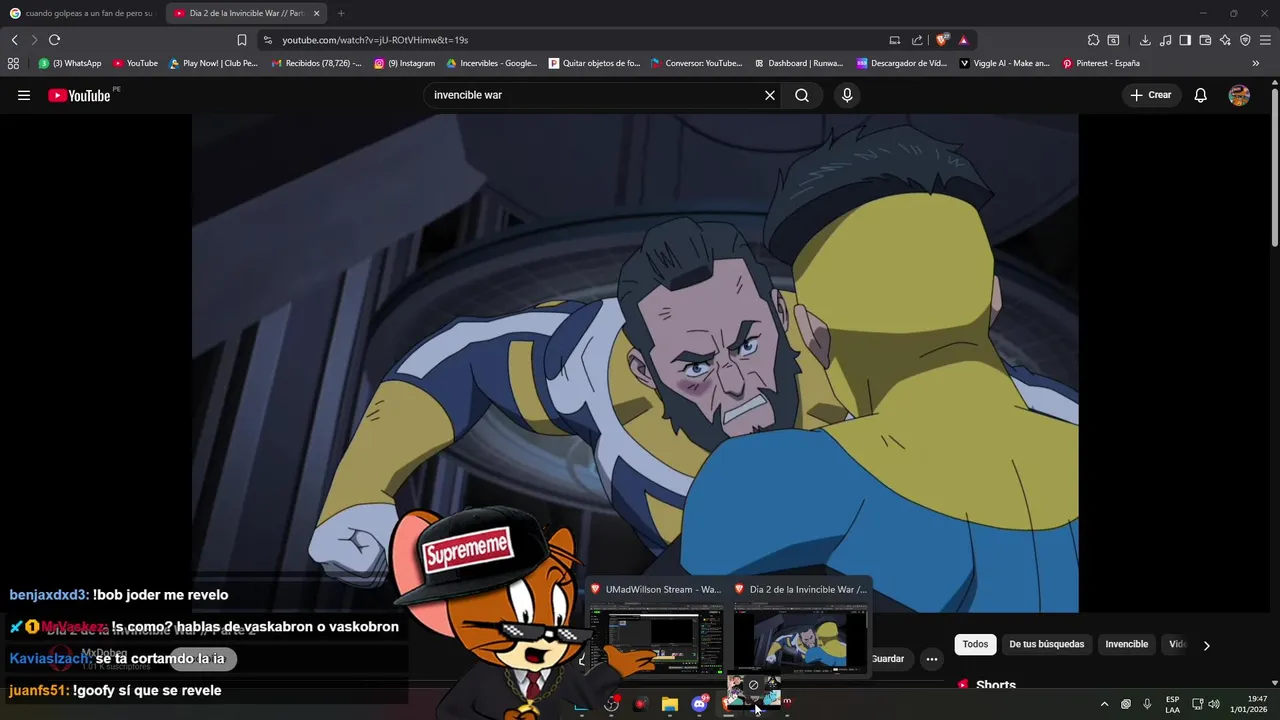The width and height of the screenshot is (1280, 720).
Task: Open Brave Rewards triangle icon
Action: click(x=963, y=40)
